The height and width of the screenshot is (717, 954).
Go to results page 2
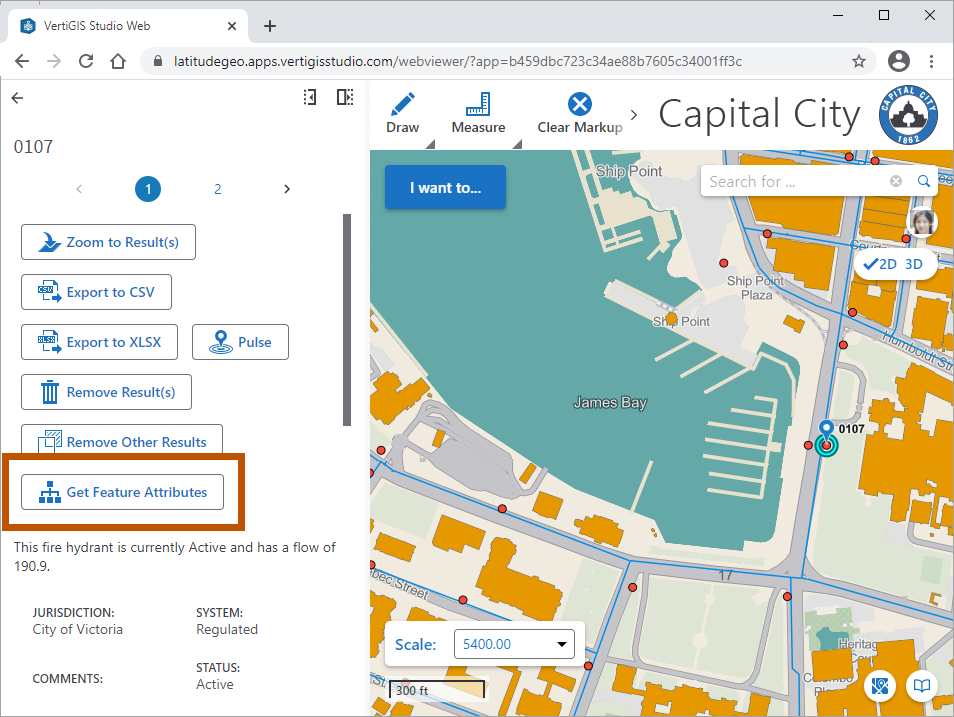[217, 189]
